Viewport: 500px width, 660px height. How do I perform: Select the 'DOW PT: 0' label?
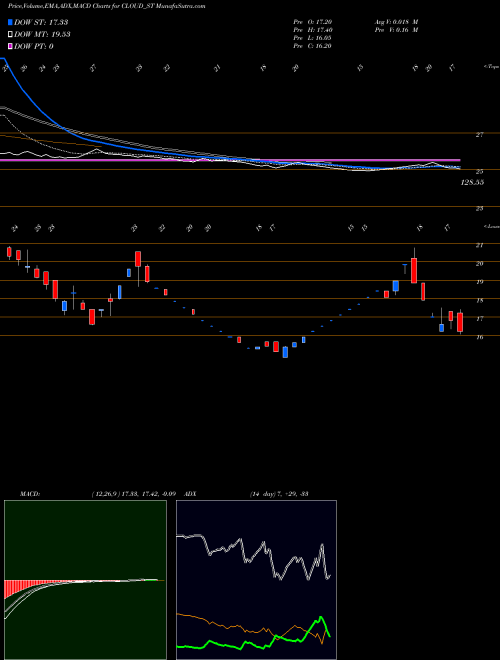(x=34, y=46)
